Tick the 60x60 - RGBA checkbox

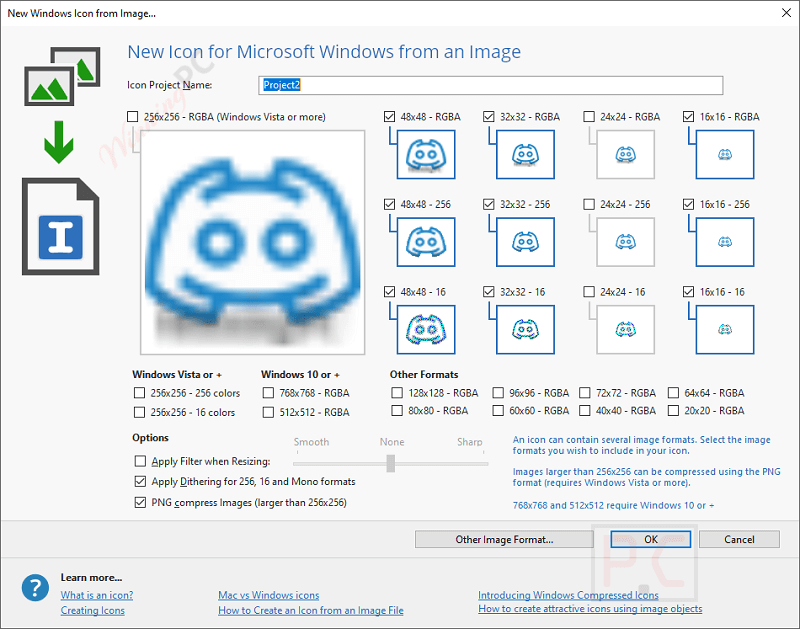498,411
